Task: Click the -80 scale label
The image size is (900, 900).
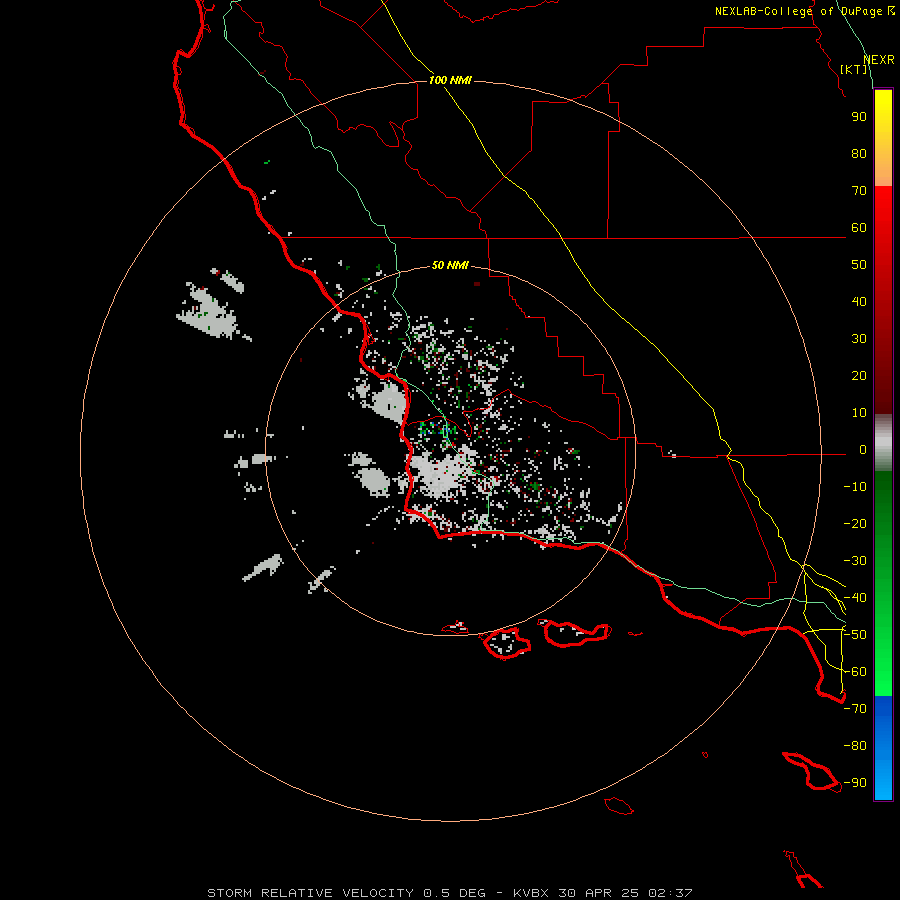Action: point(855,746)
